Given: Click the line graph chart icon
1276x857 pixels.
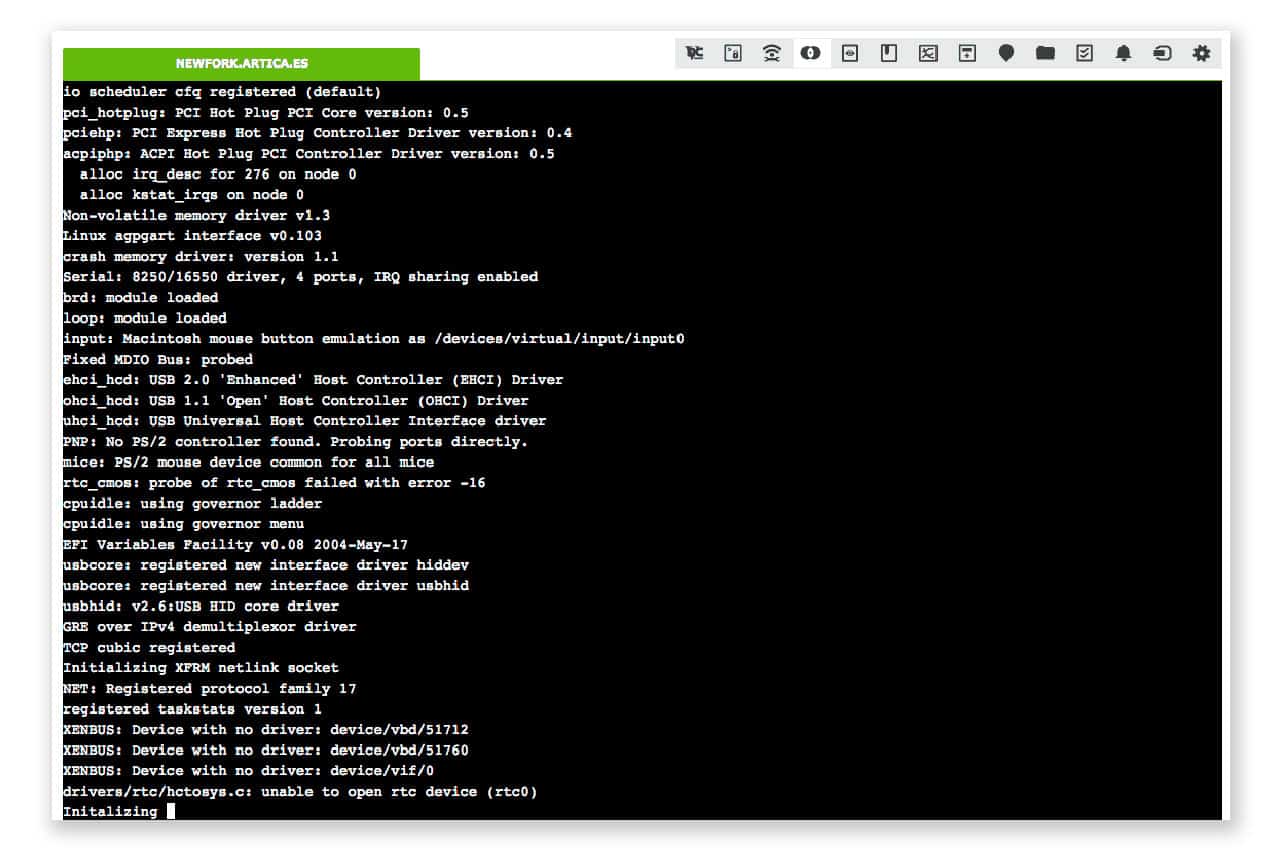Looking at the screenshot, I should point(928,53).
